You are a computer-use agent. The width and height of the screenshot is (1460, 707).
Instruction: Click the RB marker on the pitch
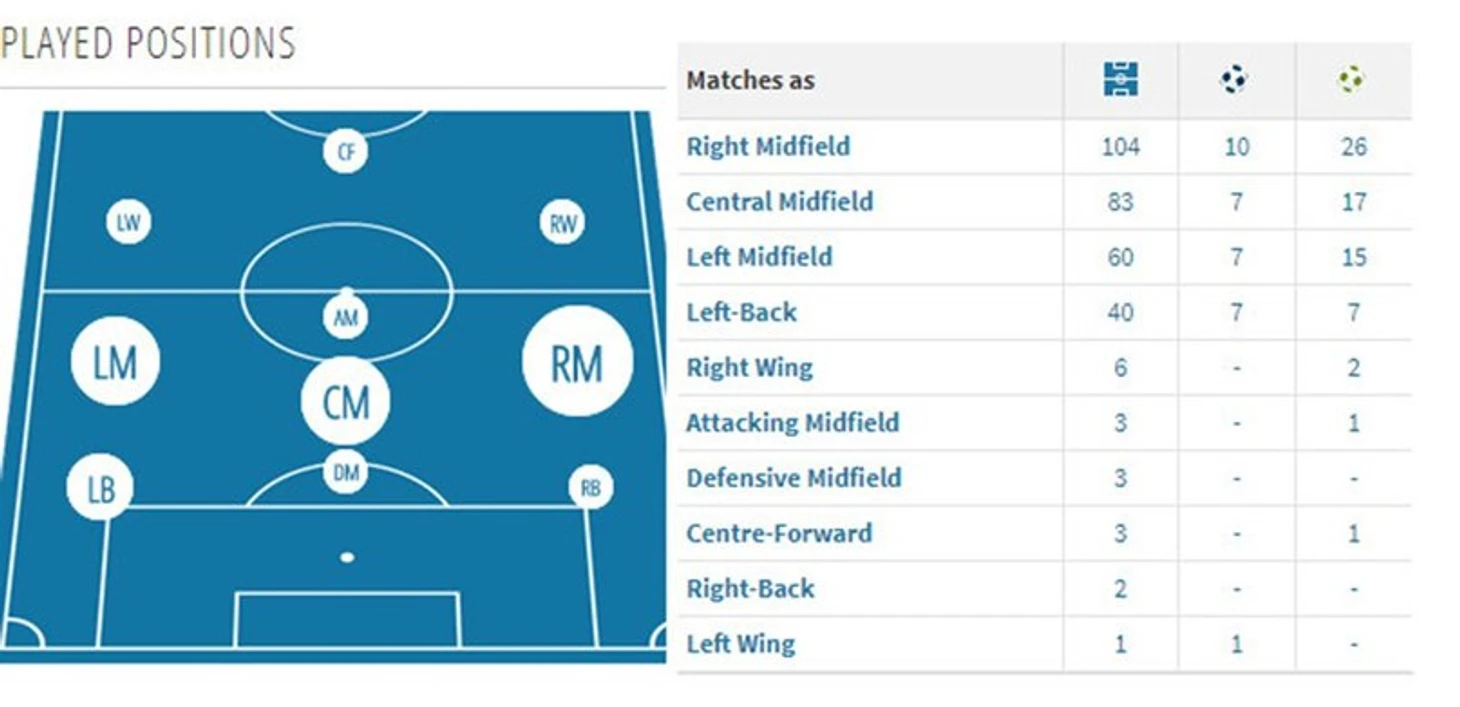[590, 488]
